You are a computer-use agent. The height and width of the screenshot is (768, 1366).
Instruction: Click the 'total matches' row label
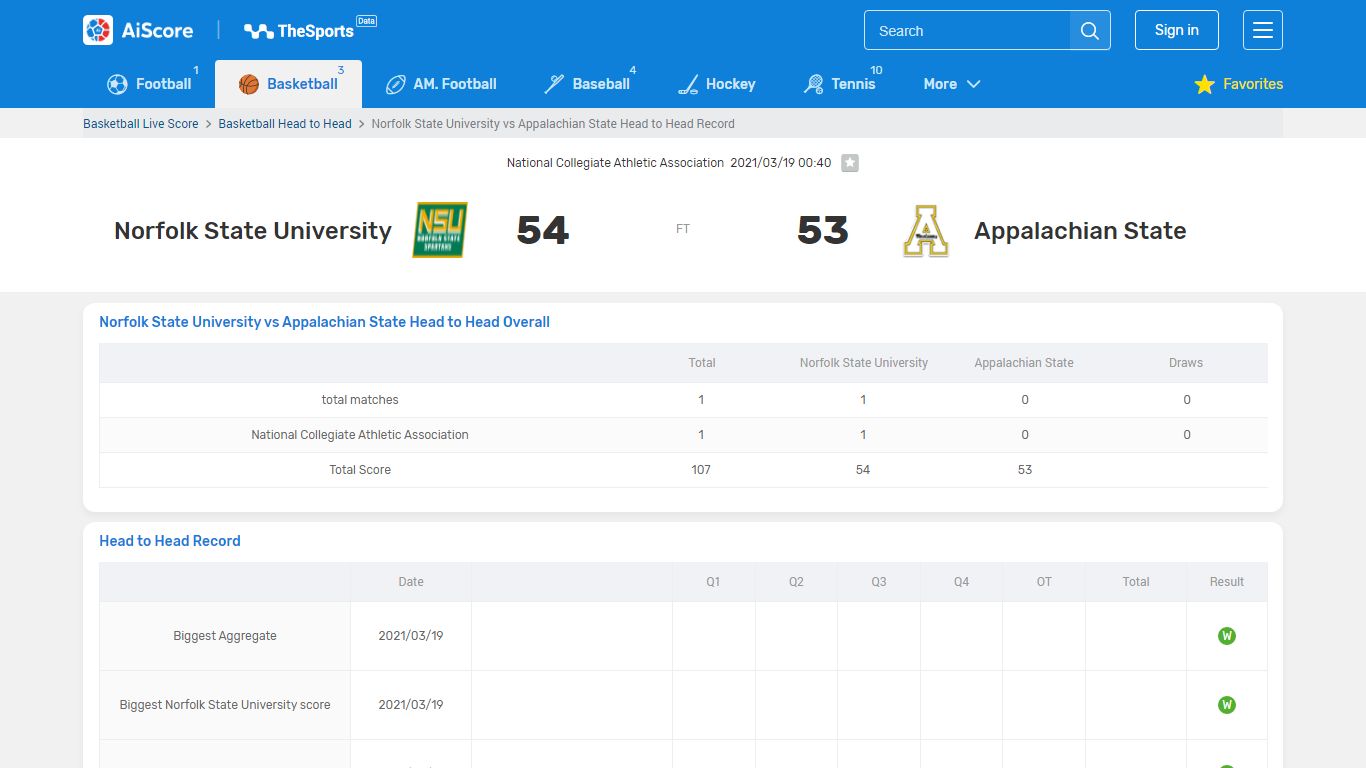360,400
